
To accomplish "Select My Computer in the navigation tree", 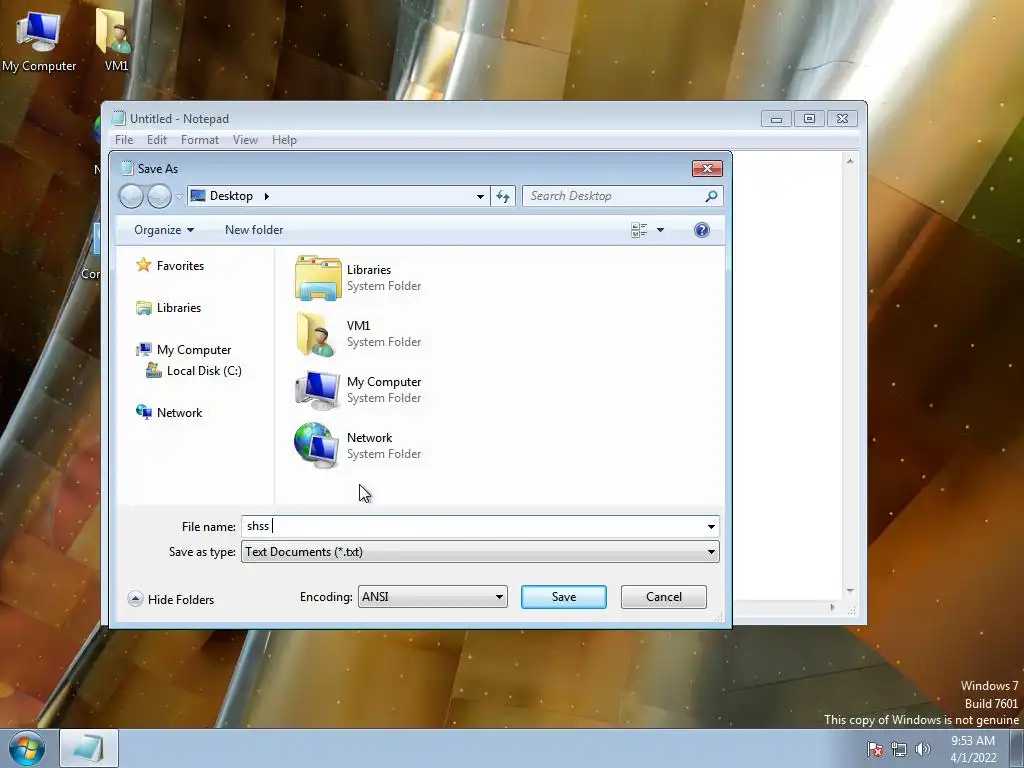I will [194, 350].
